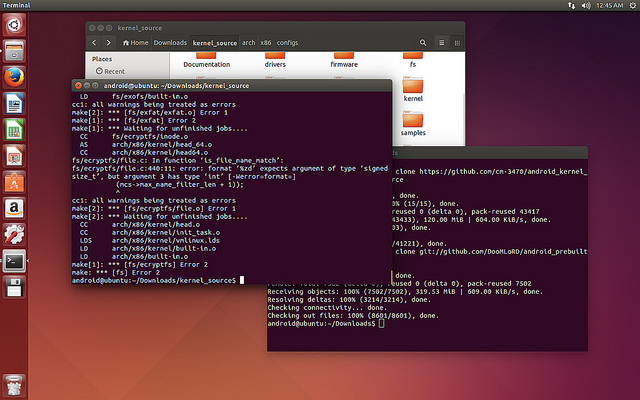Screen dimensions: 640x400
Task: Open the sound volume indicator menu
Action: click(x=584, y=5)
